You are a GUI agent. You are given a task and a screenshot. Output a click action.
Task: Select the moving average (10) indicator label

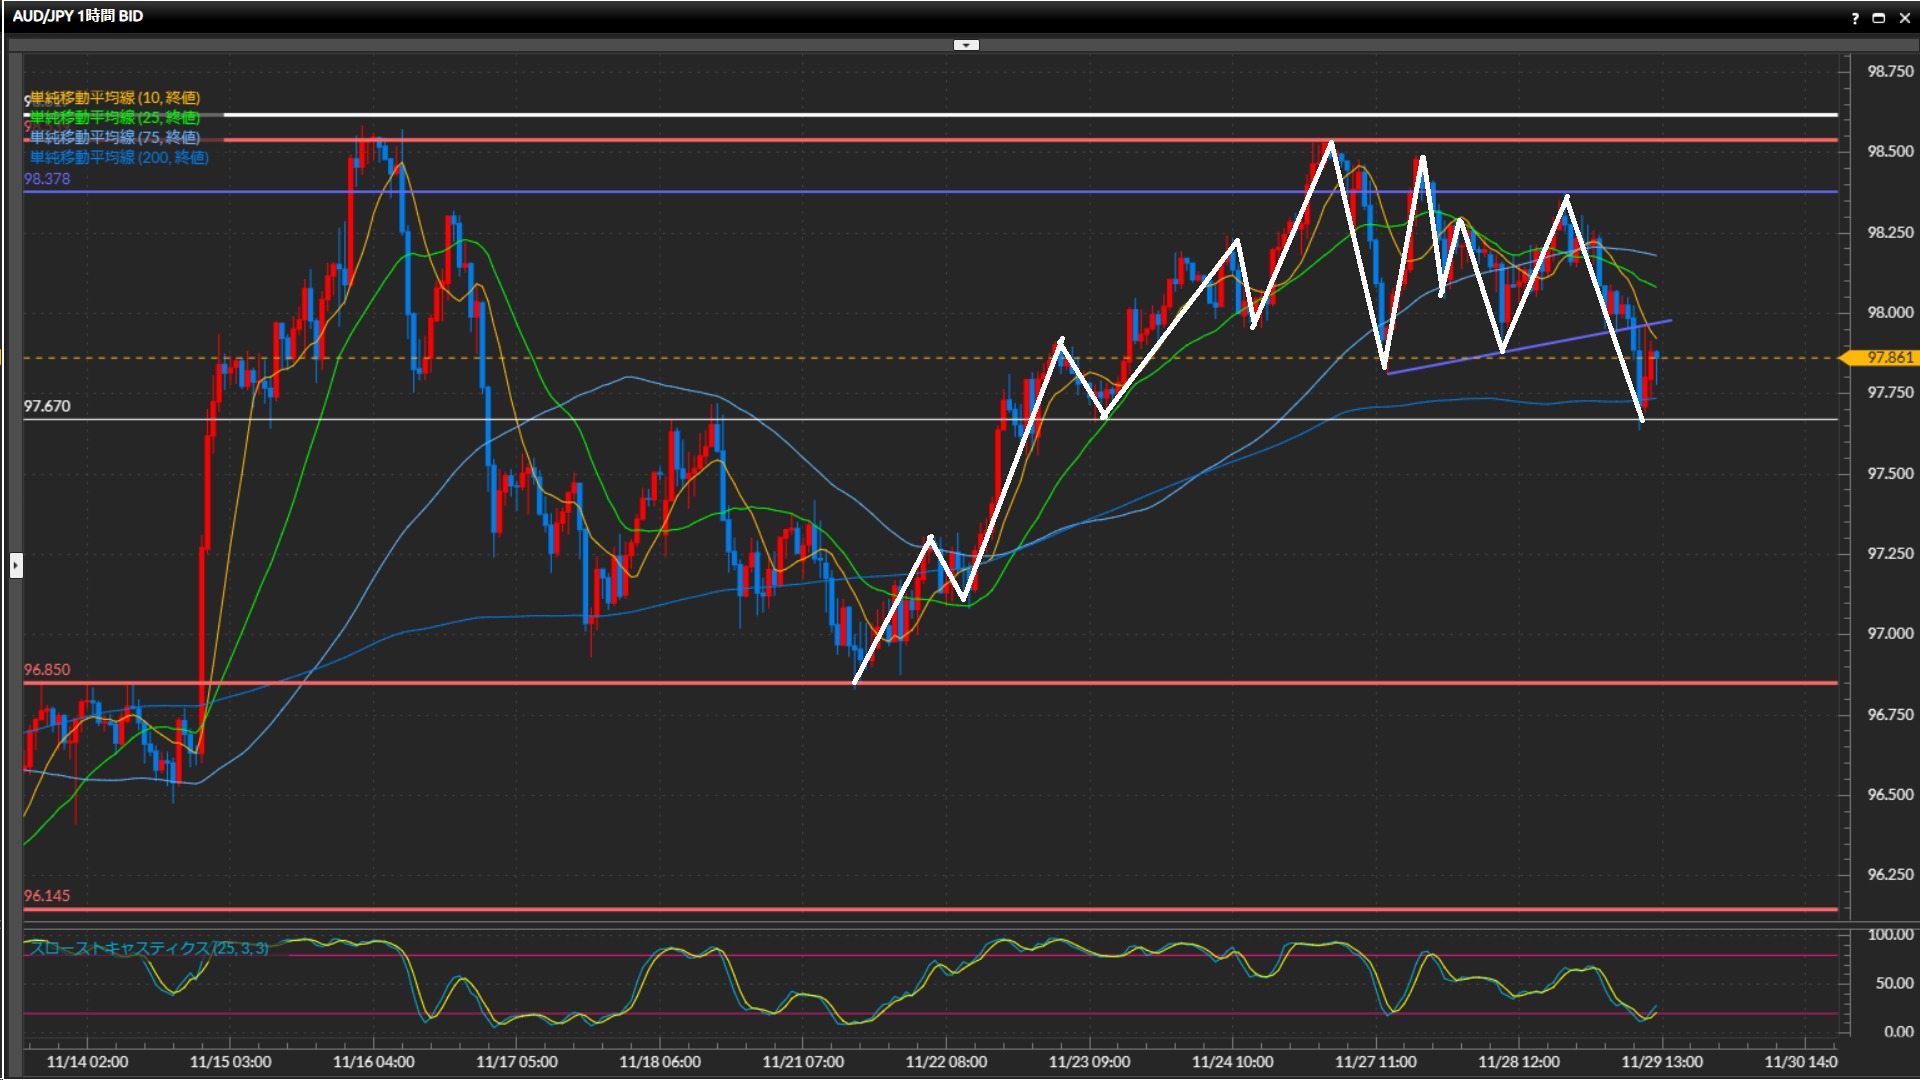click(x=115, y=97)
